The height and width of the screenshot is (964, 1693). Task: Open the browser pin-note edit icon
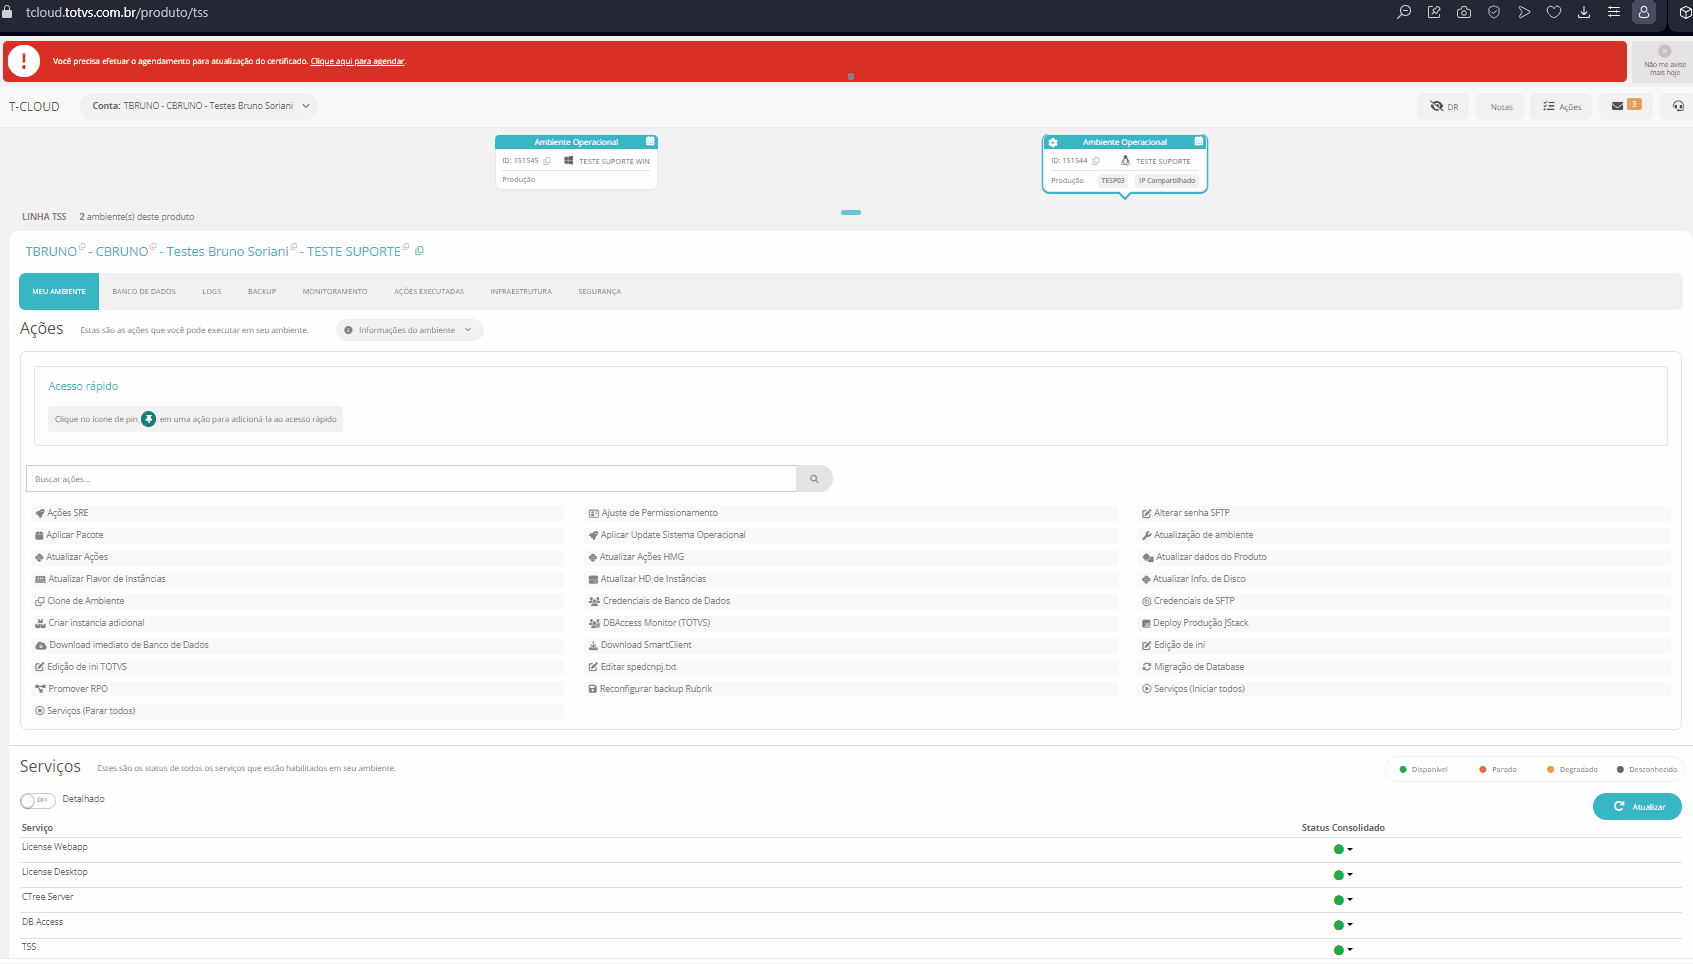pos(1434,12)
